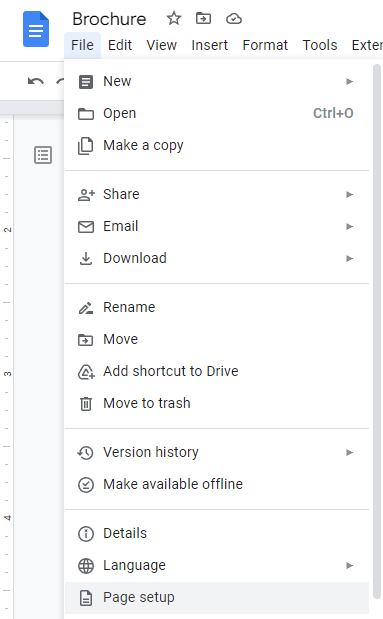The image size is (383, 619).
Task: Click the move-to-folder icon beside title
Action: click(x=203, y=18)
